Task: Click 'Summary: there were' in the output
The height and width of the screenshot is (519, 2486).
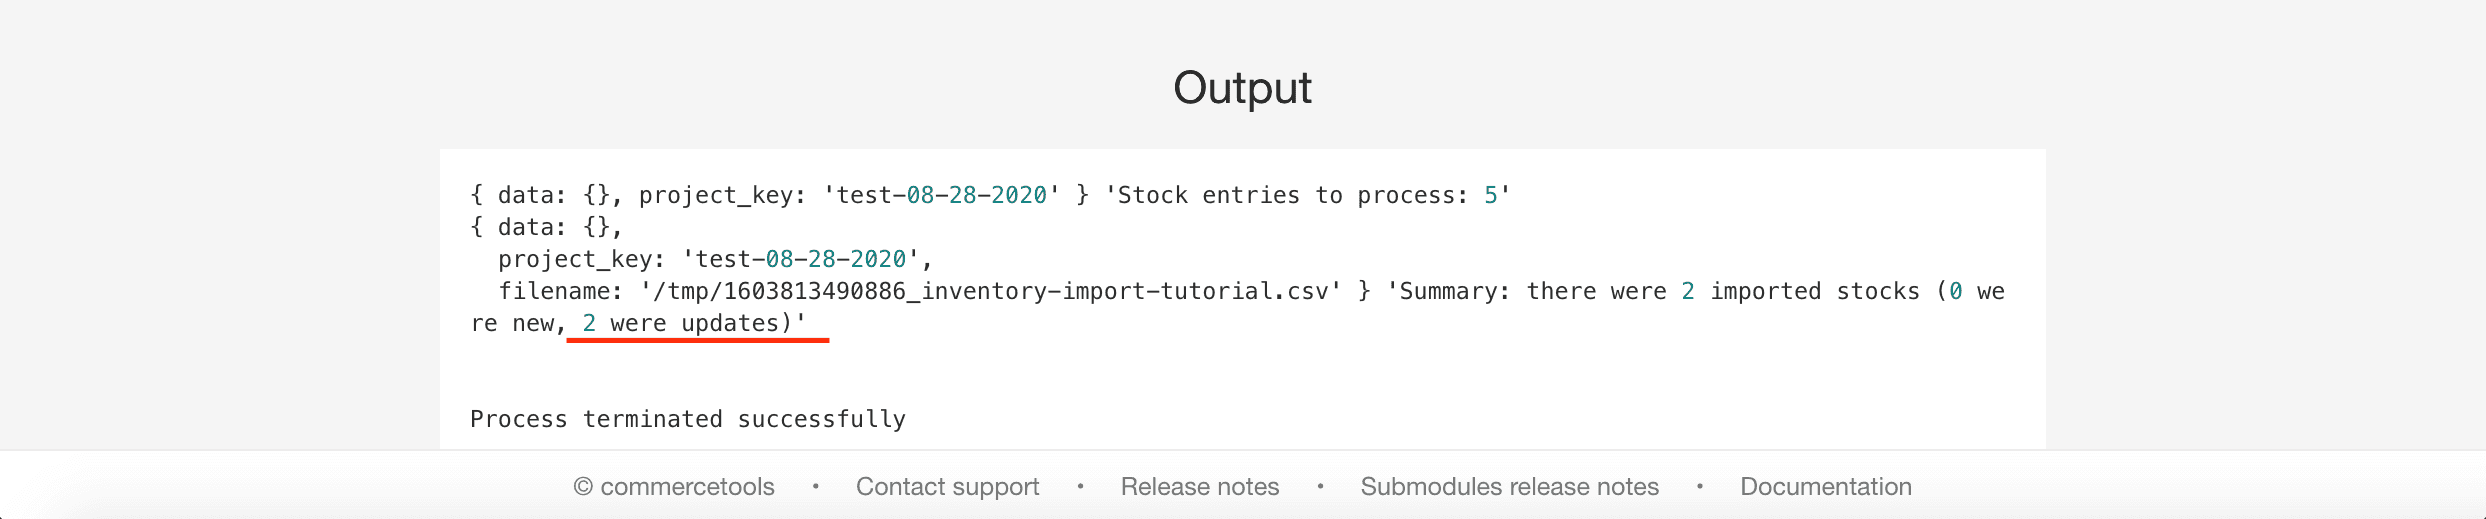Action: (1532, 291)
